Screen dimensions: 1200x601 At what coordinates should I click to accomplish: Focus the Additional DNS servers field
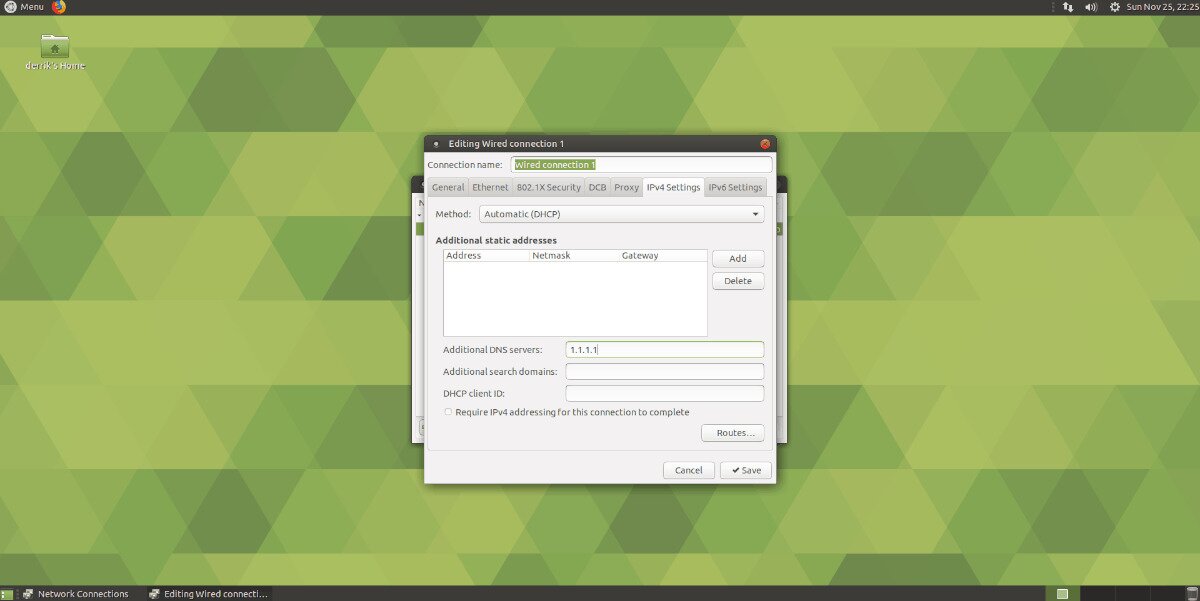pyautogui.click(x=665, y=350)
